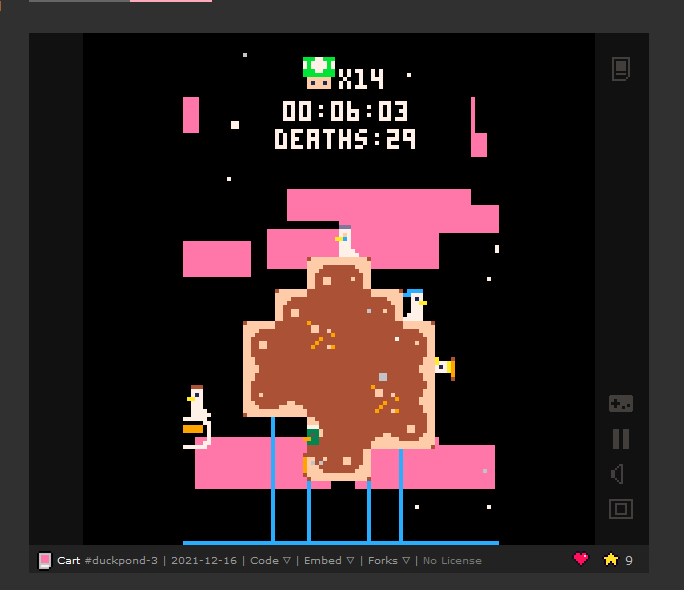Like the cart with the heart icon
Screen dimensions: 684x590
pos(581,559)
